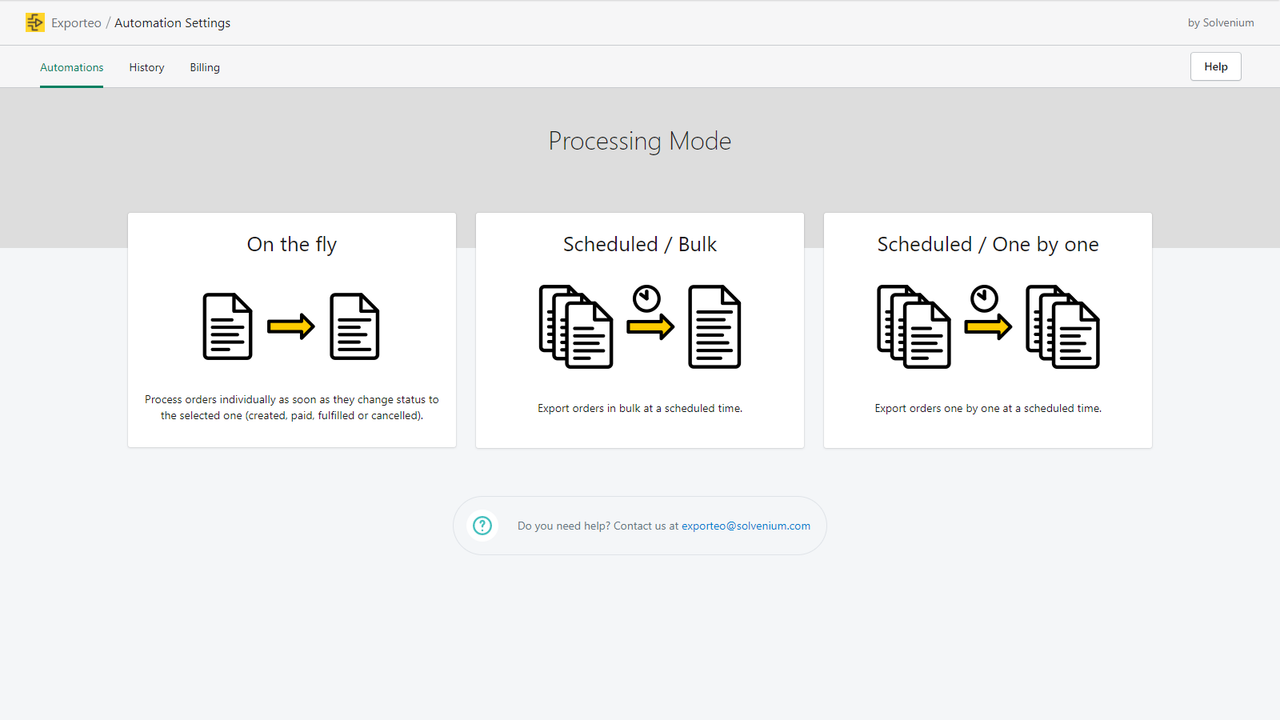Image resolution: width=1280 pixels, height=720 pixels.
Task: Click the Automations tab
Action: (x=71, y=67)
